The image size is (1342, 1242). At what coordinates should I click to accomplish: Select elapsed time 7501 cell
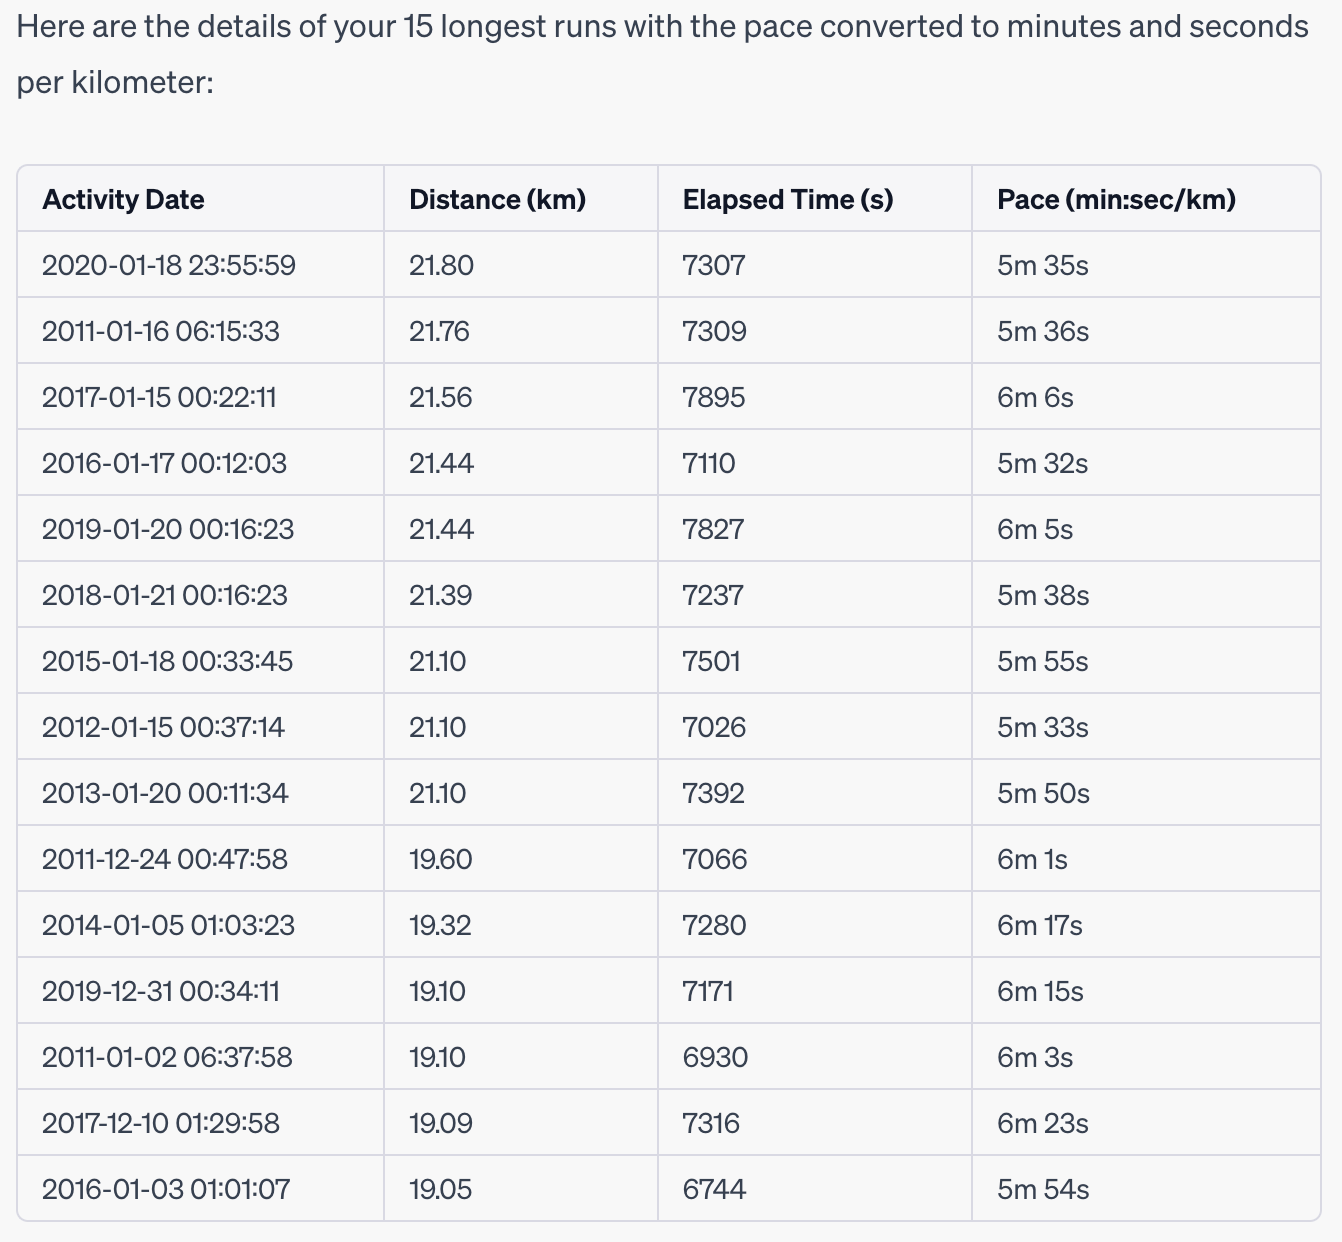coord(711,662)
